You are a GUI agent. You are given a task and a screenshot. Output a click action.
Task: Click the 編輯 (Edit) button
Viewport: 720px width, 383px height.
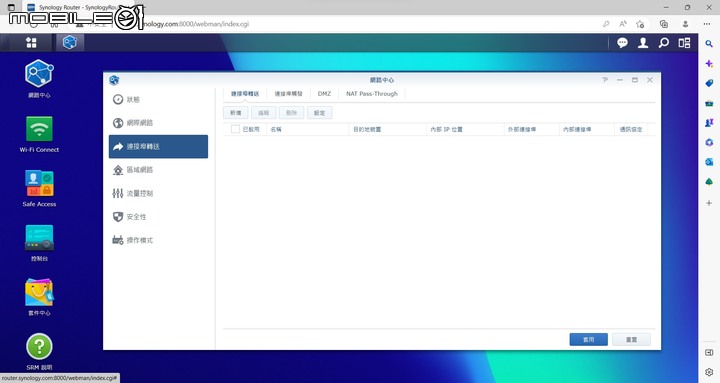coord(264,113)
